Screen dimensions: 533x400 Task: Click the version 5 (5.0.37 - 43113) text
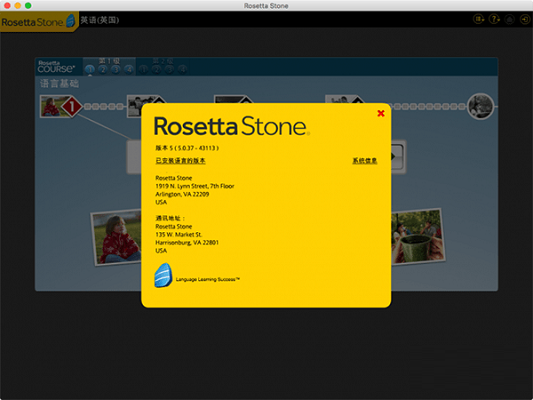click(187, 148)
